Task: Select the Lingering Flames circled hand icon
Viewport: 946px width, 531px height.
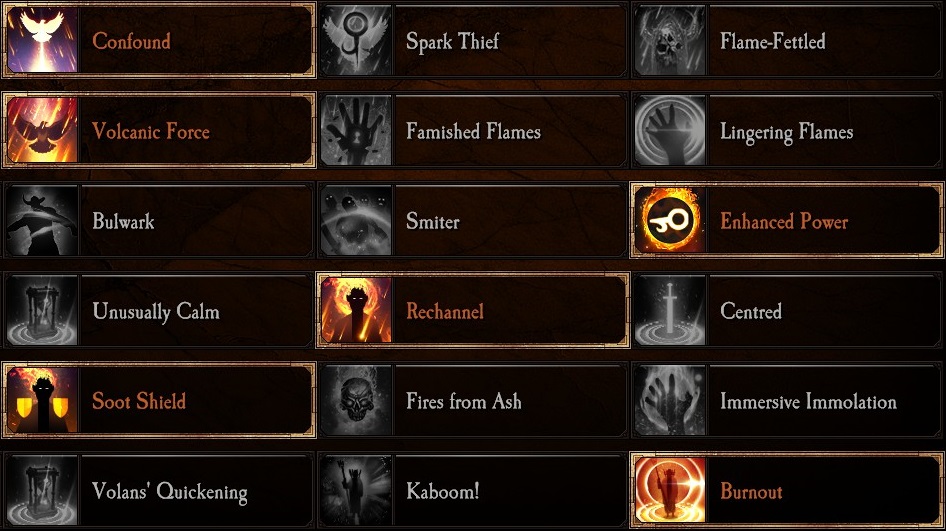Action: (x=670, y=130)
